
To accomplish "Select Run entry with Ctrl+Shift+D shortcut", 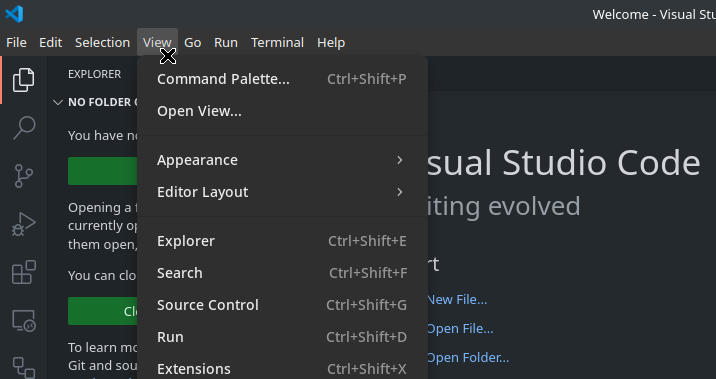I will (x=282, y=337).
